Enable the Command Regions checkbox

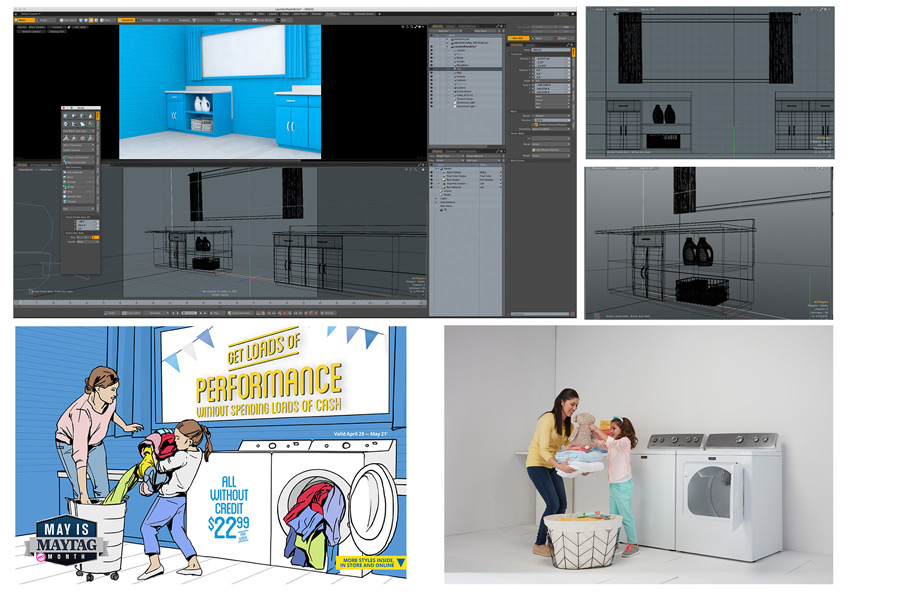(x=536, y=124)
